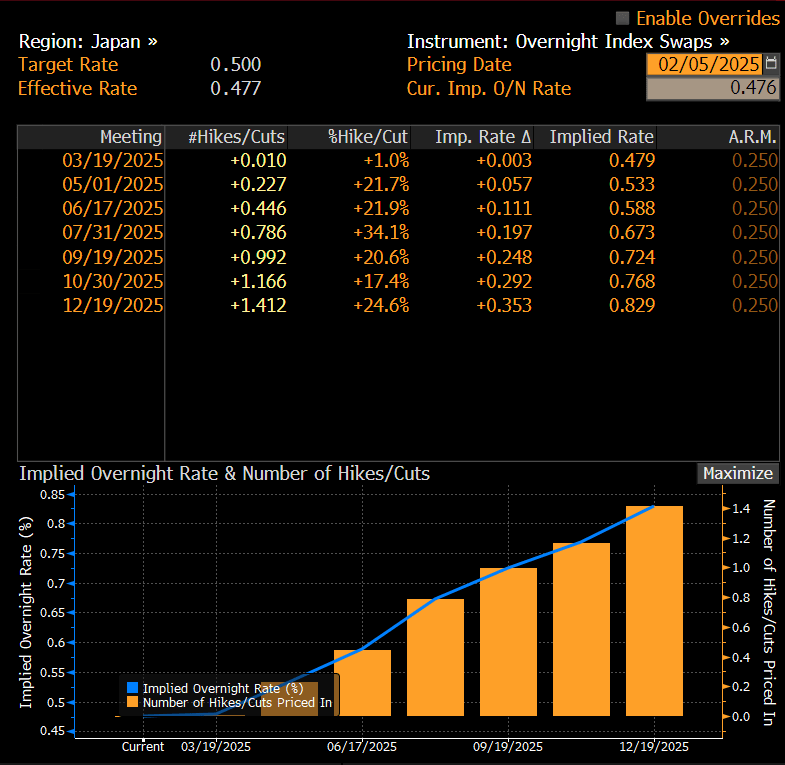The width and height of the screenshot is (785, 765).
Task: Select the 06/17/2025 meeting row
Action: click(x=398, y=209)
